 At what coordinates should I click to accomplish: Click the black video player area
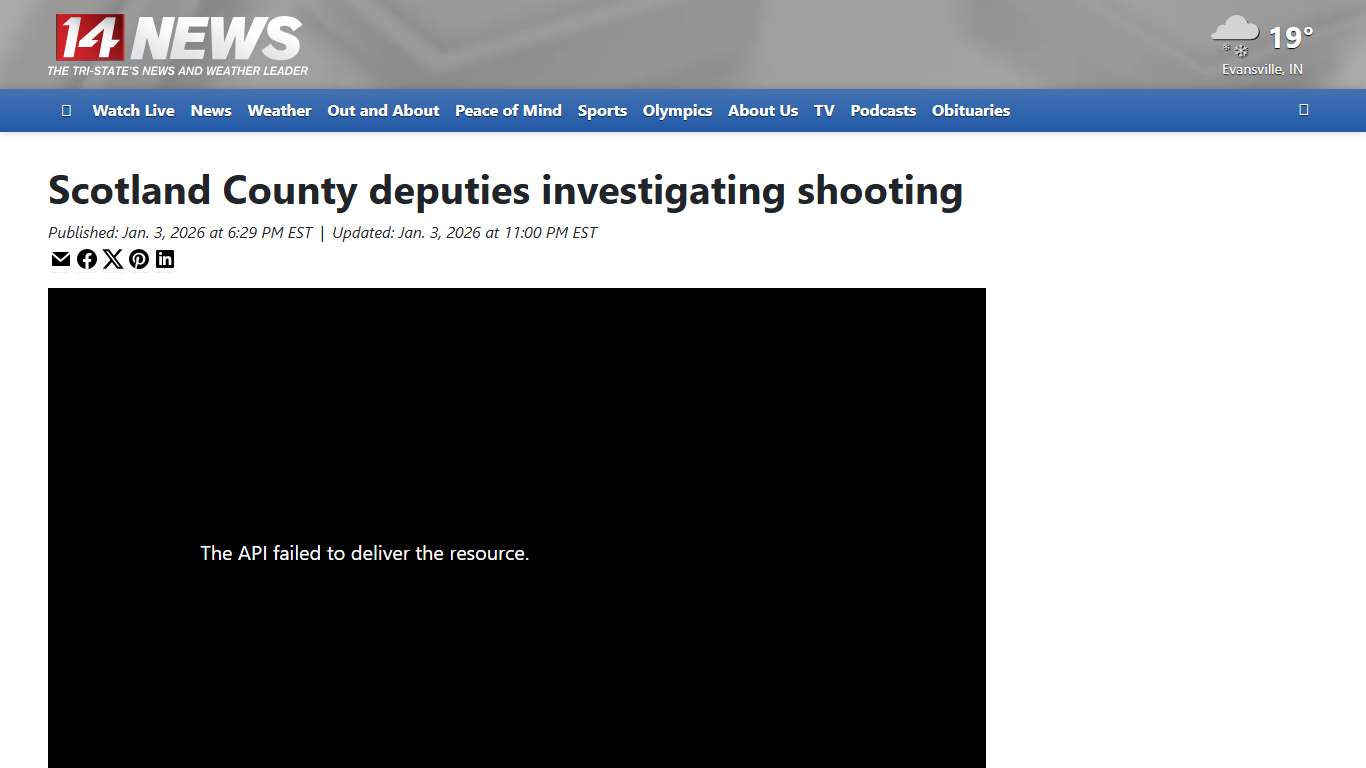tap(517, 530)
